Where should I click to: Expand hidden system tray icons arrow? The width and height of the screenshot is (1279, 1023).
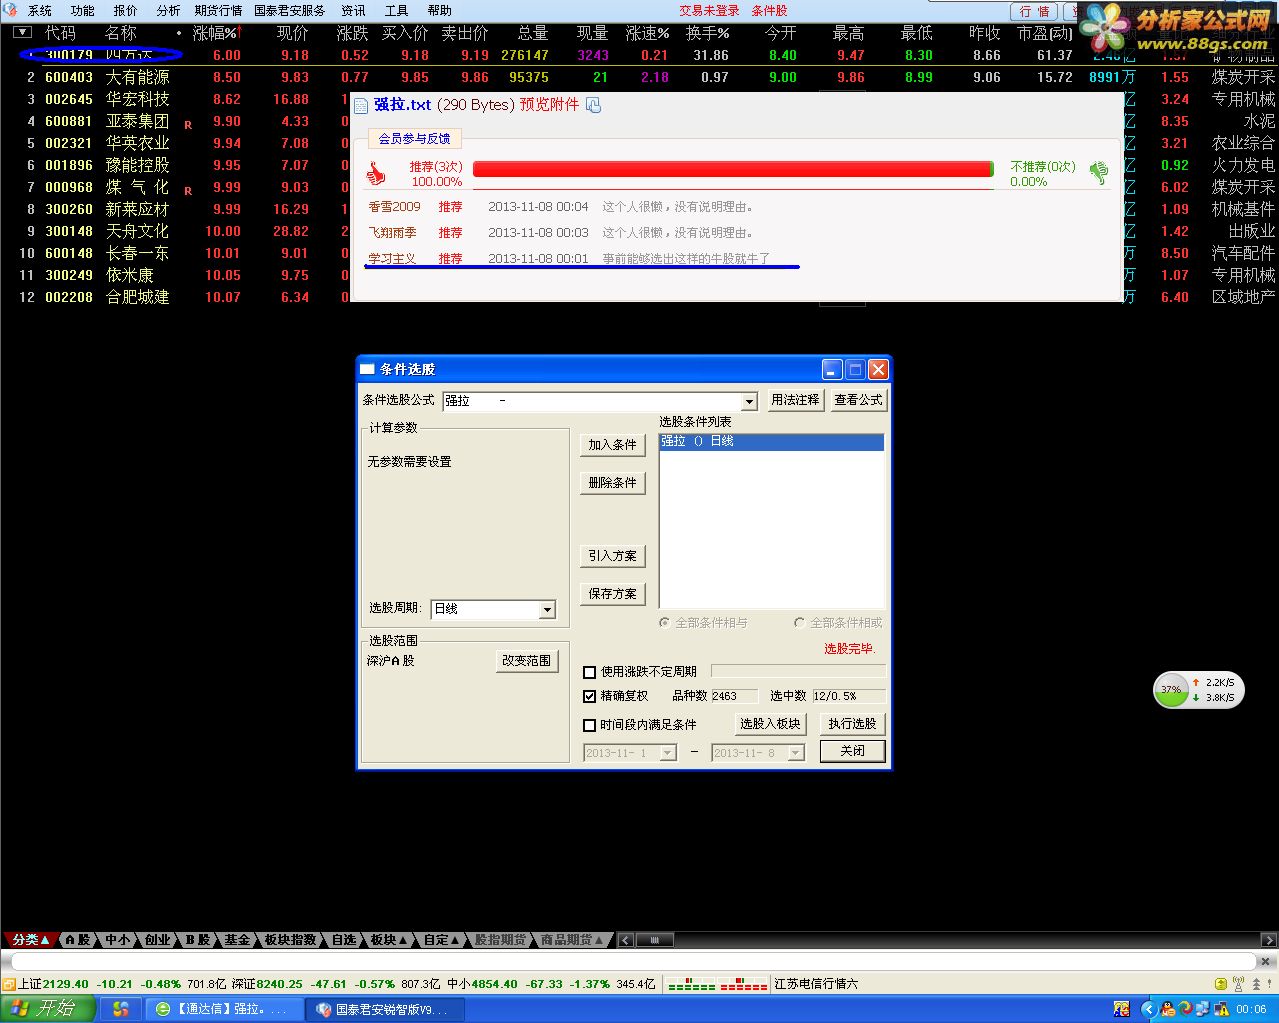pyautogui.click(x=1149, y=1009)
